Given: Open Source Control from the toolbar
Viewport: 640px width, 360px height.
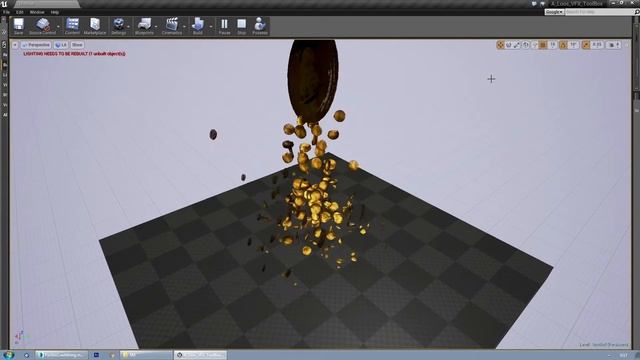Looking at the screenshot, I should [42, 26].
